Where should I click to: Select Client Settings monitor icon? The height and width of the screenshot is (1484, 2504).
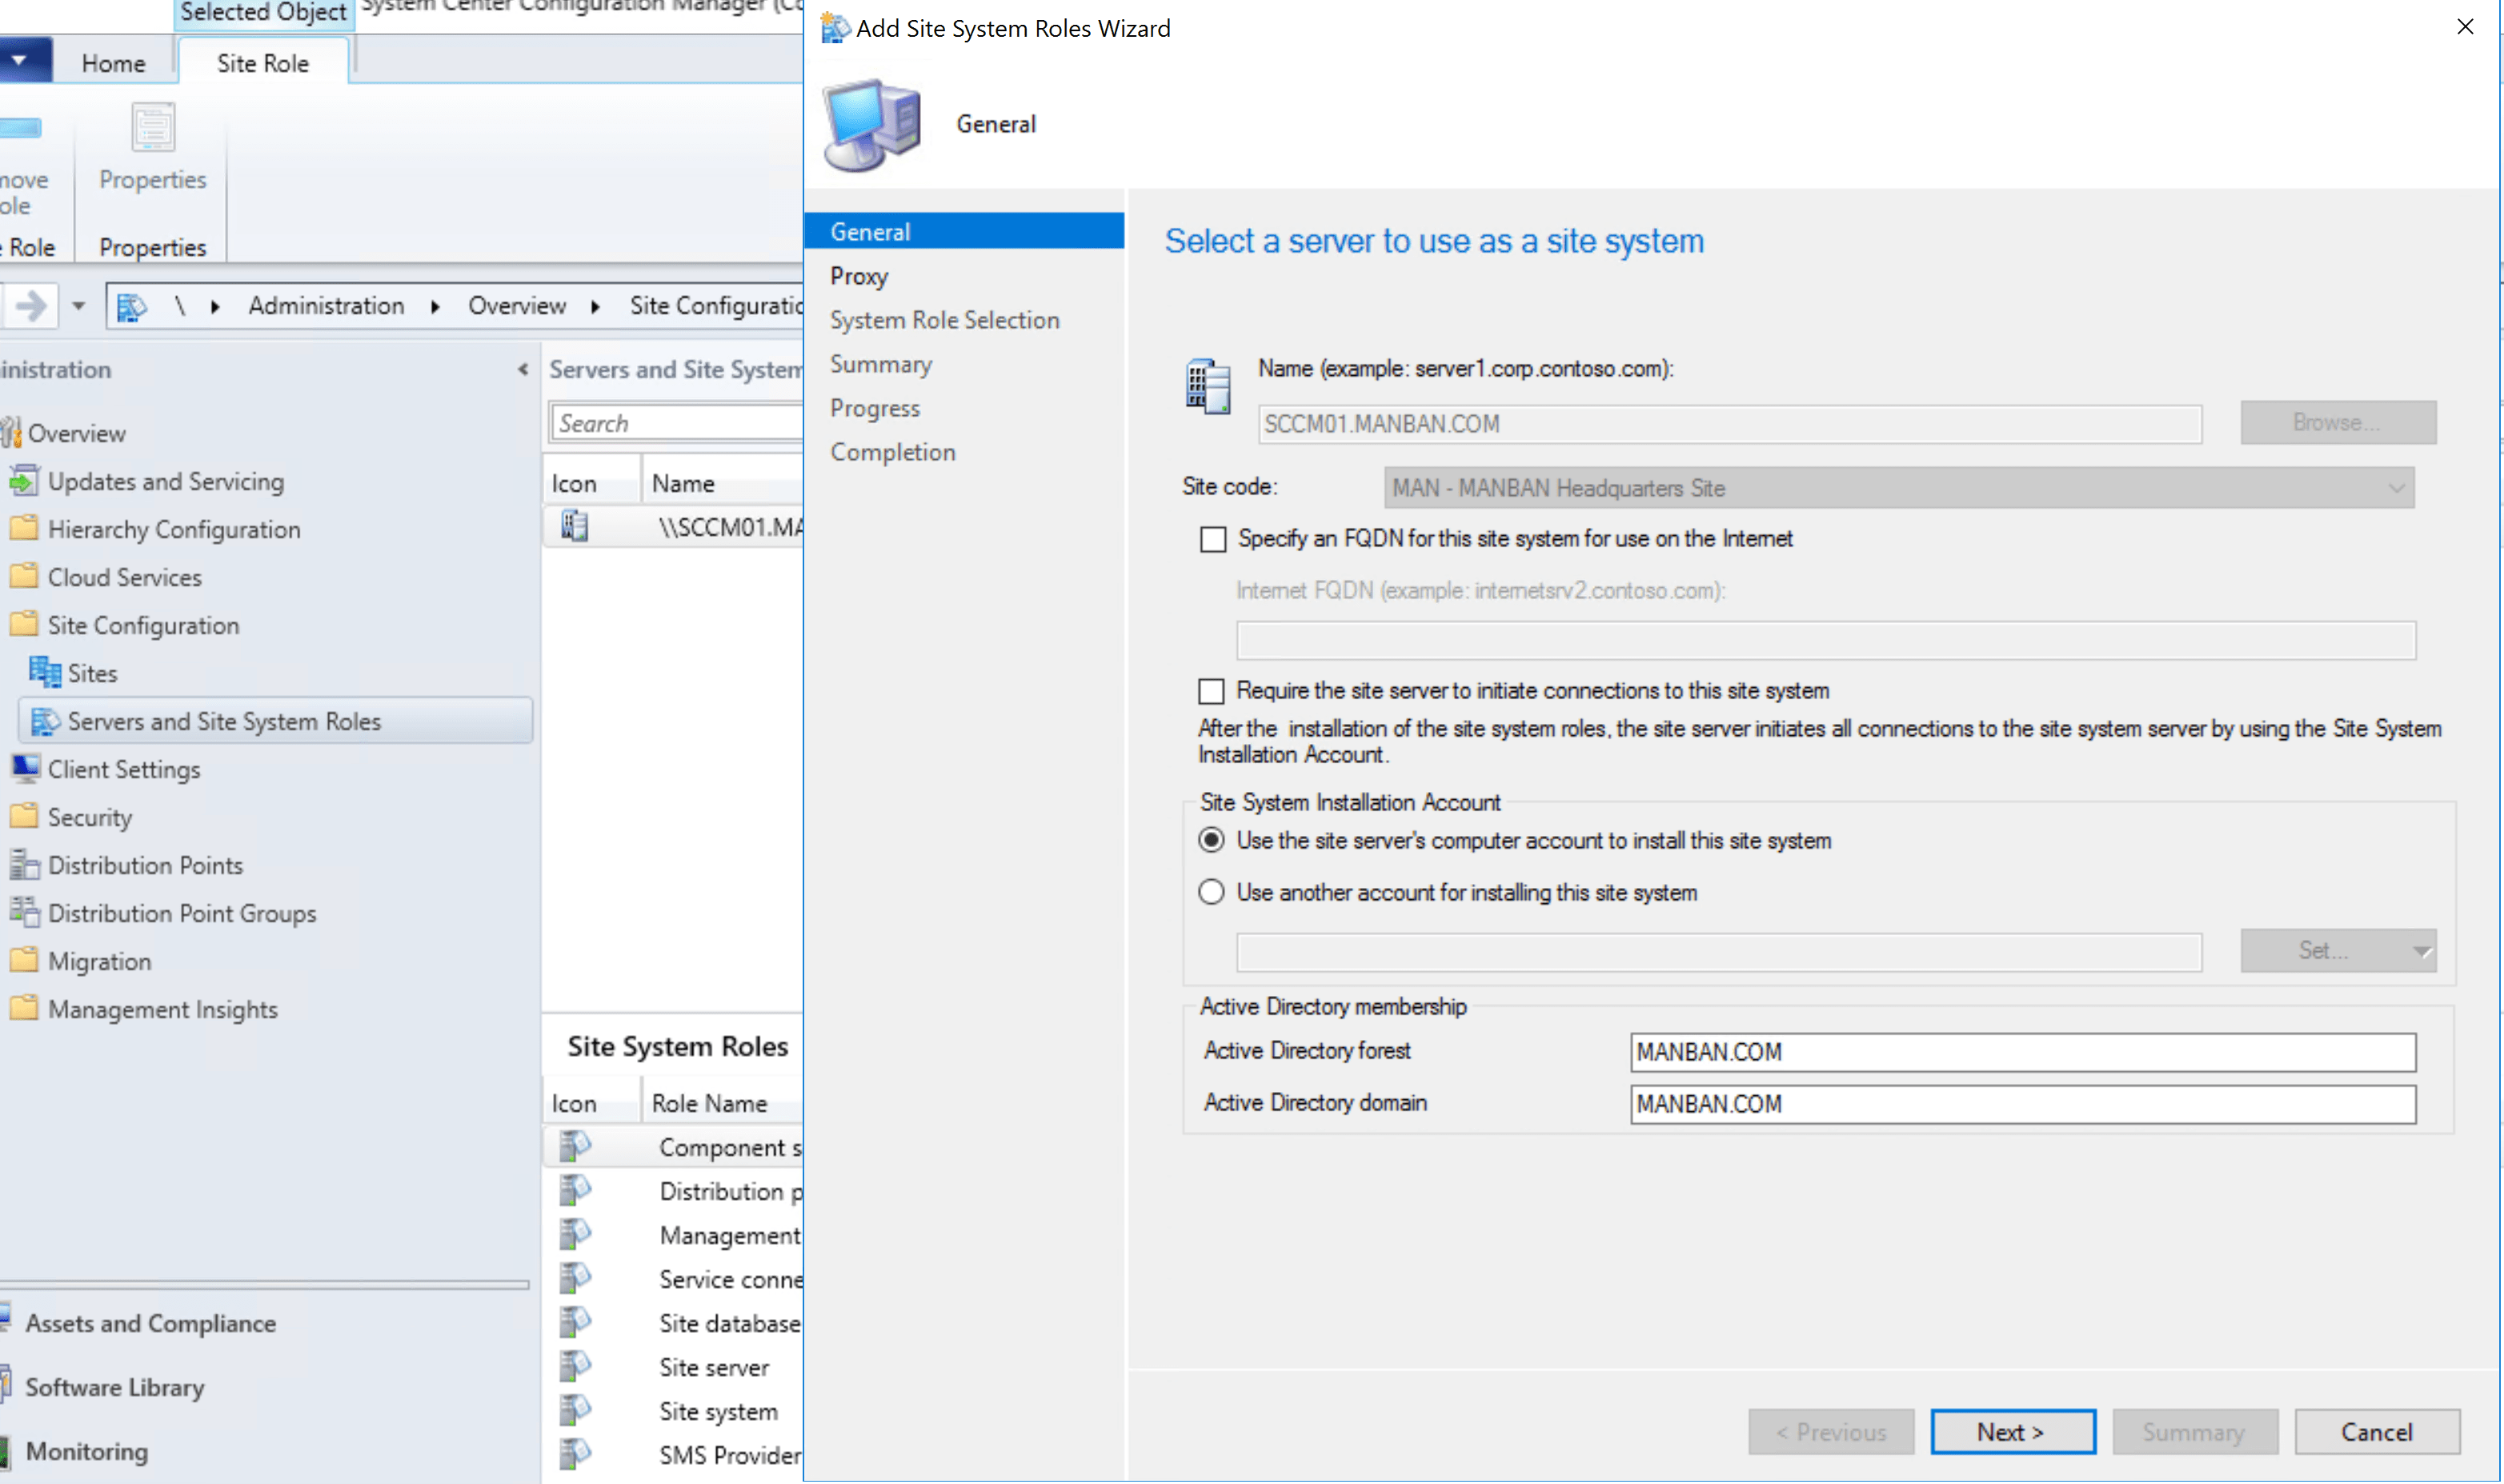tap(24, 768)
